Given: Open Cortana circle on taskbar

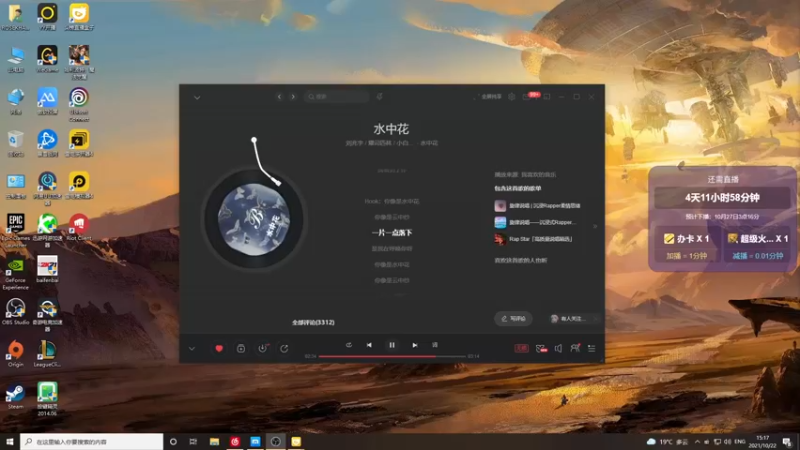Looking at the screenshot, I should (x=173, y=441).
